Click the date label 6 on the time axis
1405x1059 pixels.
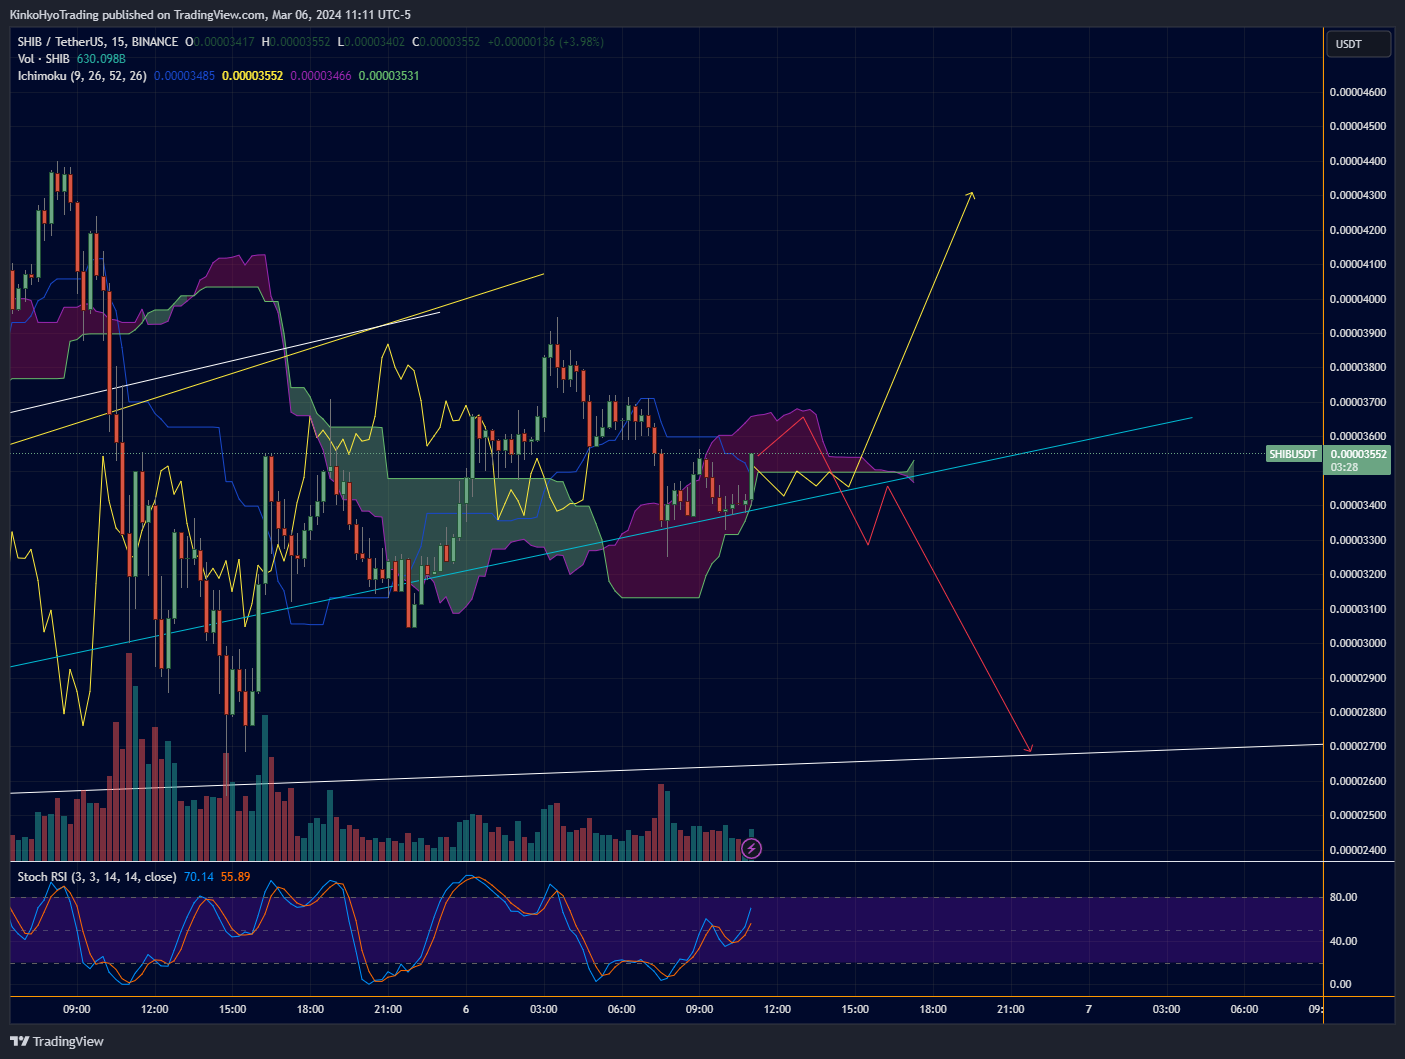click(x=466, y=1009)
